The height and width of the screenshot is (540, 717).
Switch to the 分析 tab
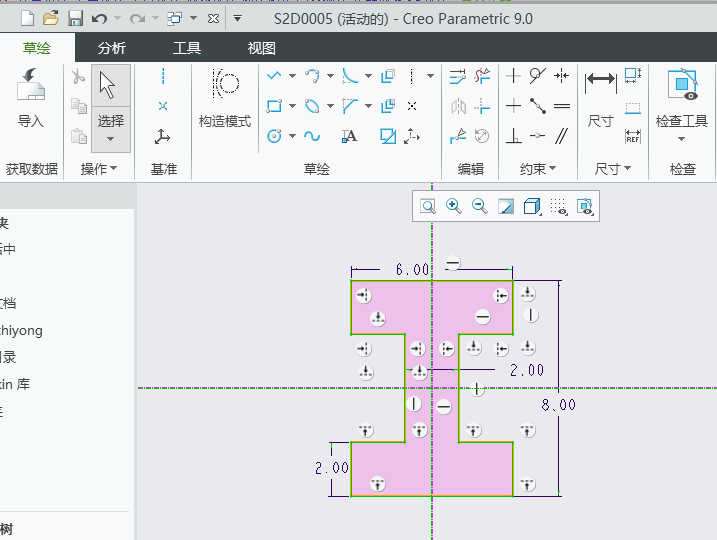112,48
